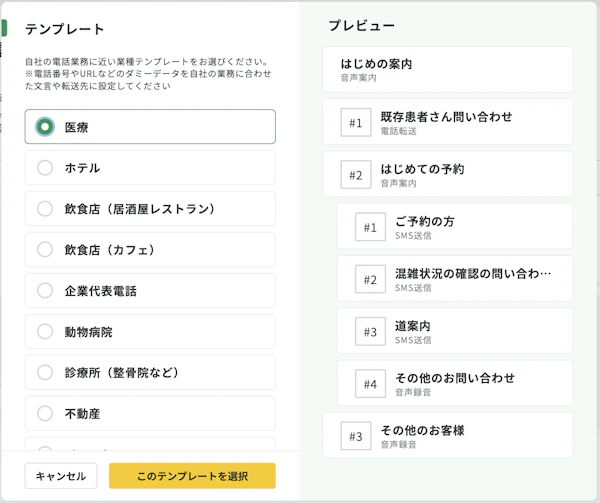
Task: Click #1 badge of 既存患者さん問い合わせ
Action: 355,123
